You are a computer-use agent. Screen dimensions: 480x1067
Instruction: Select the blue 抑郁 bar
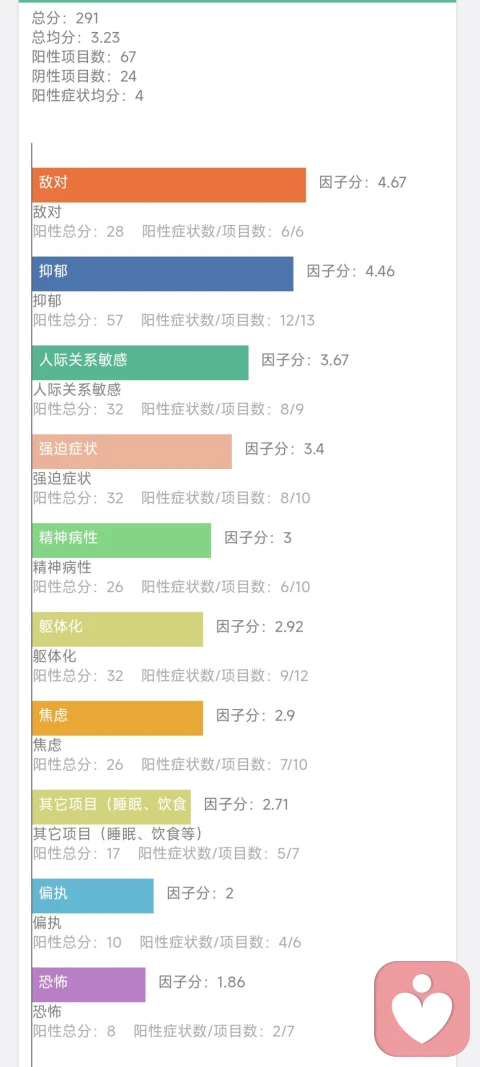tap(163, 274)
